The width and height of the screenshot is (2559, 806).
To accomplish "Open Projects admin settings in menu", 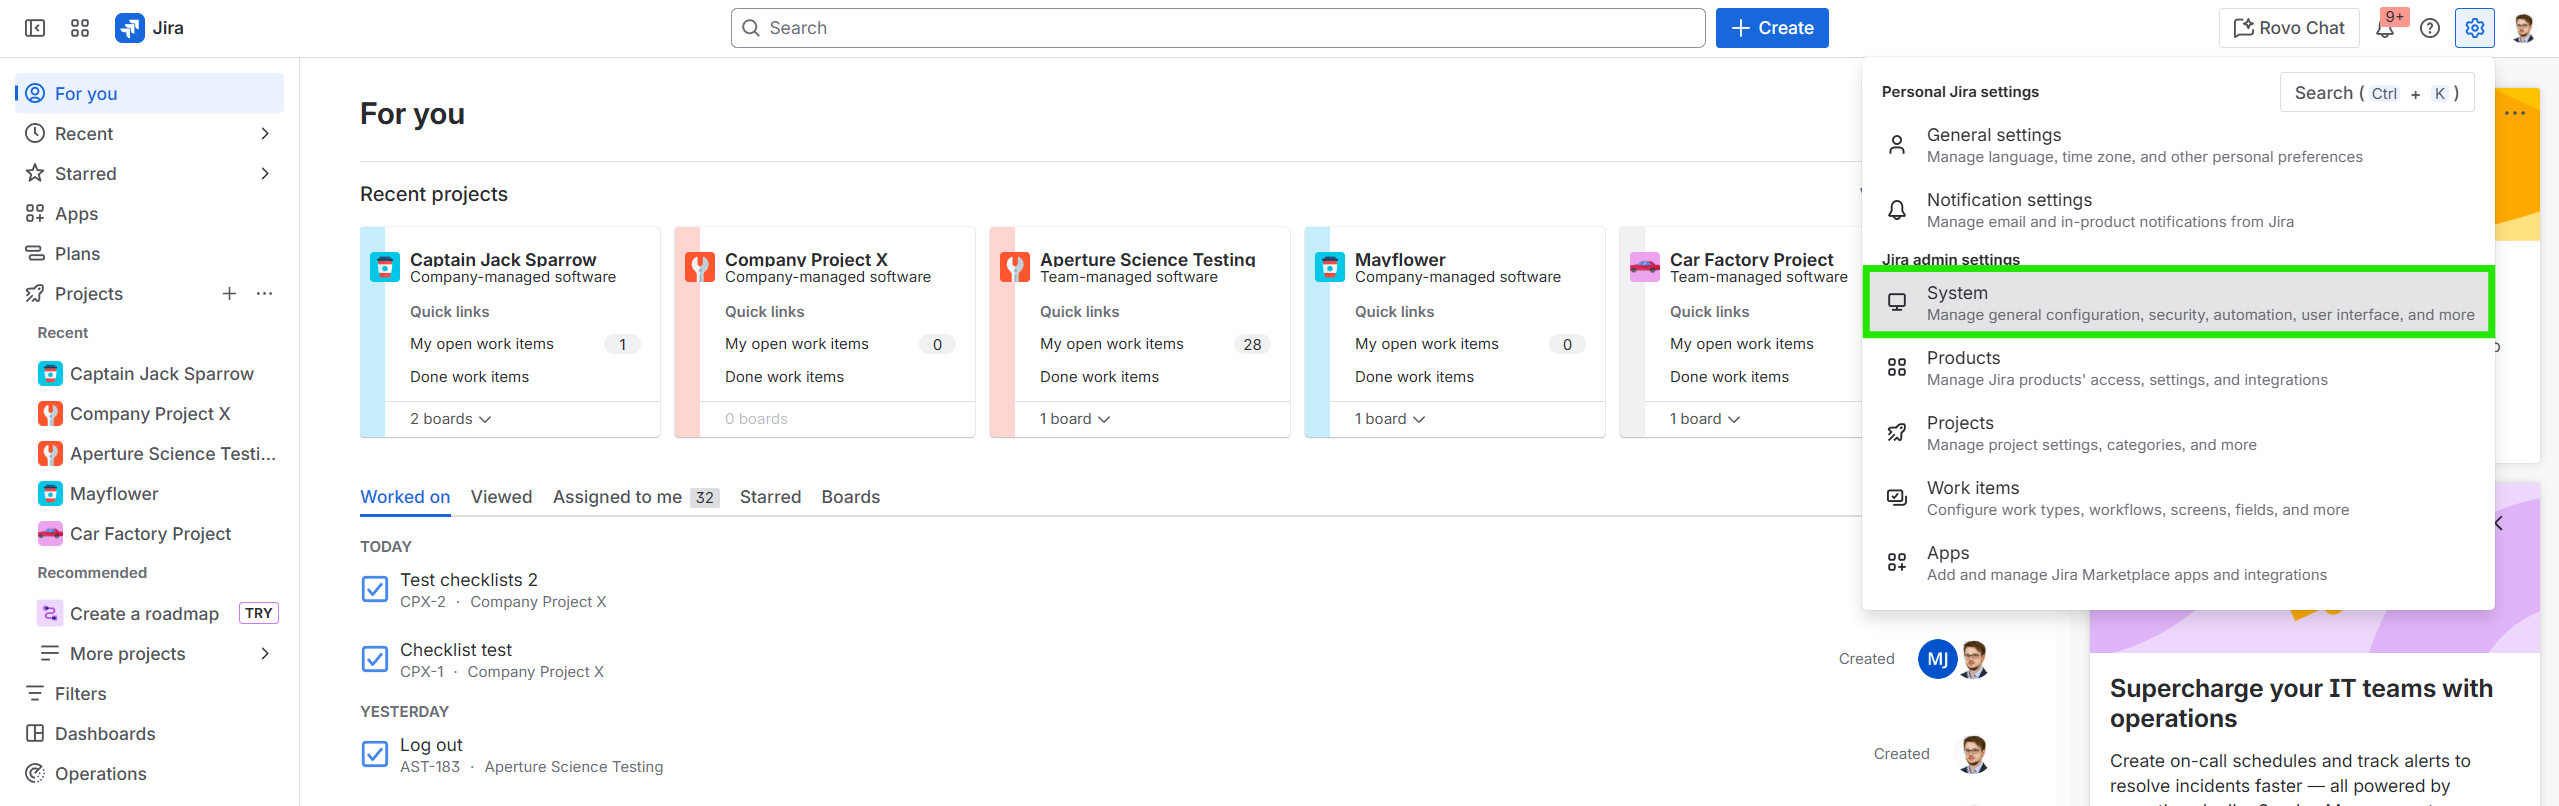I will click(2178, 433).
